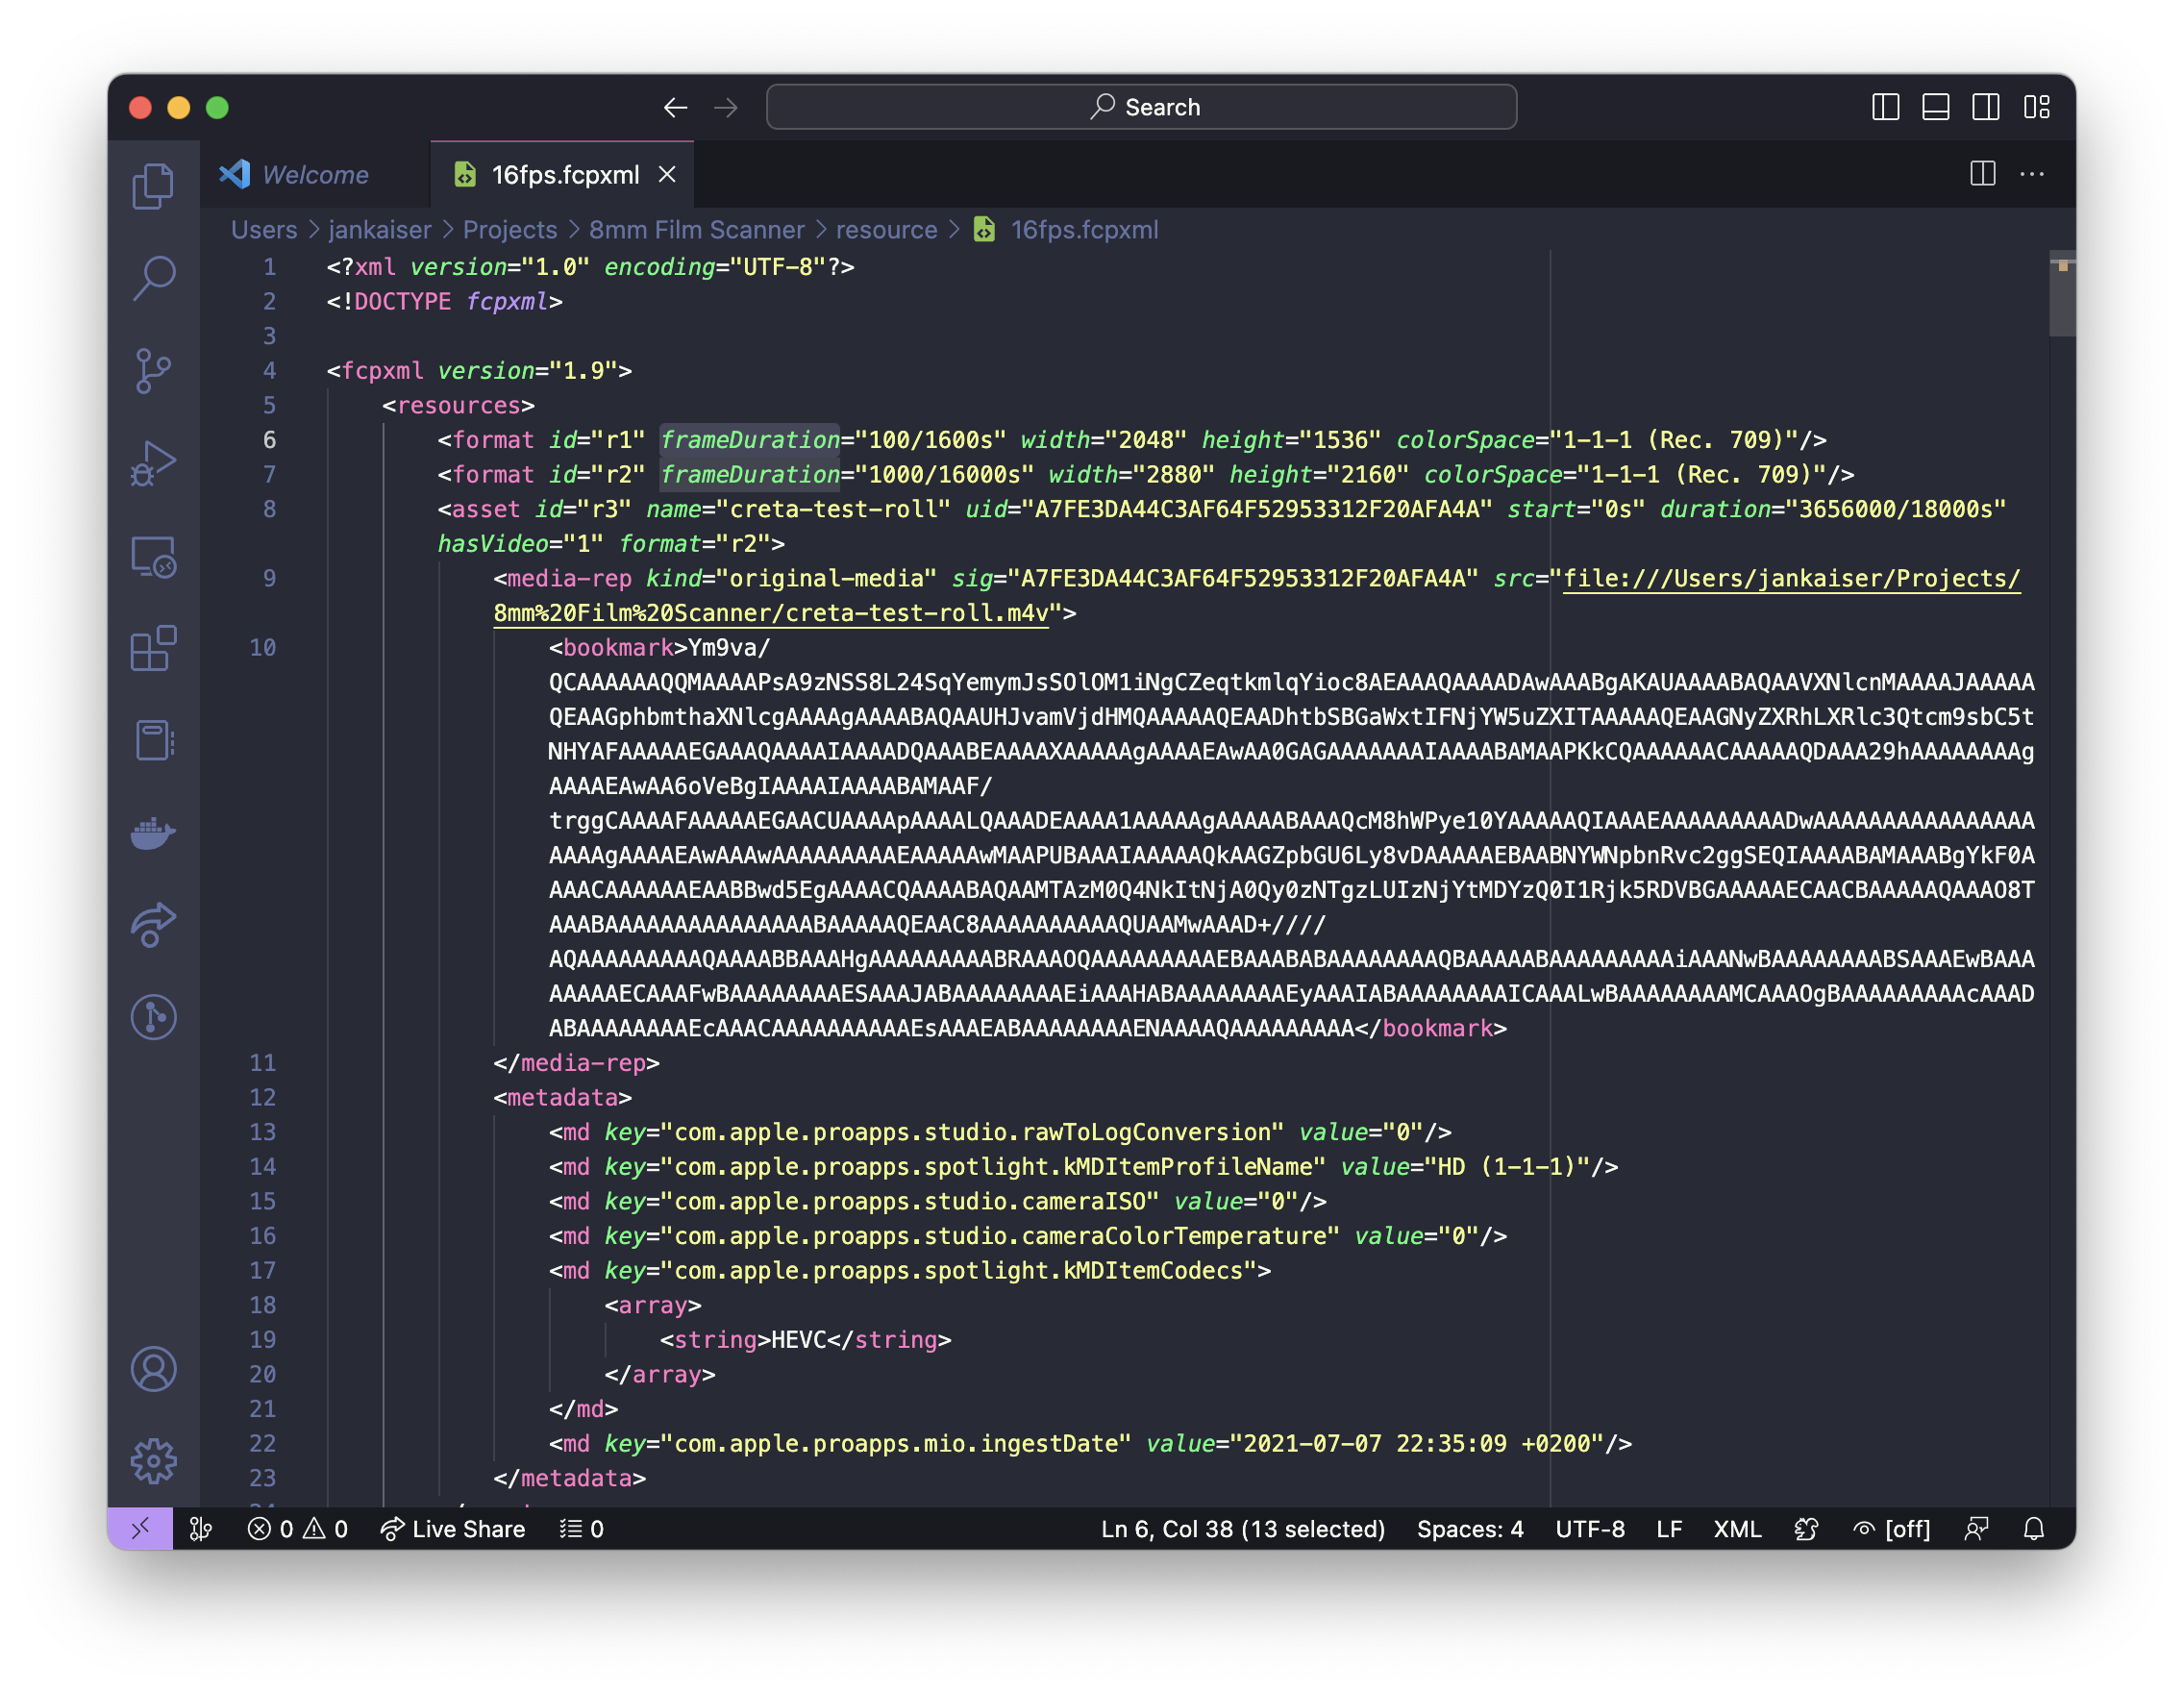Open the editor More Actions ellipsis
Viewport: 2184px width, 1692px height.
pyautogui.click(x=2032, y=174)
